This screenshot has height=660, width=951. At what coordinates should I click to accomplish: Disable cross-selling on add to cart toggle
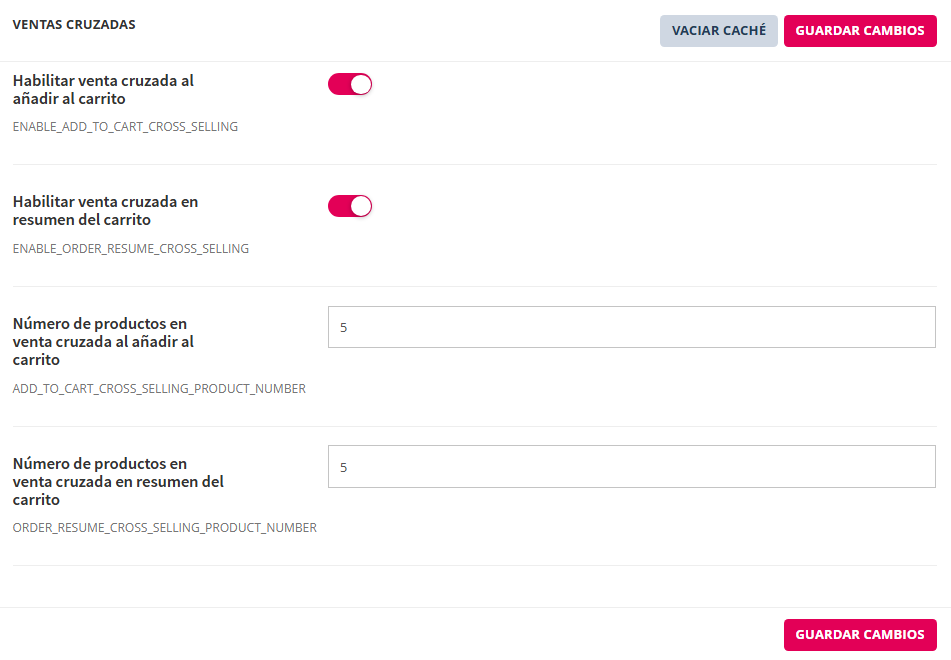(x=350, y=85)
